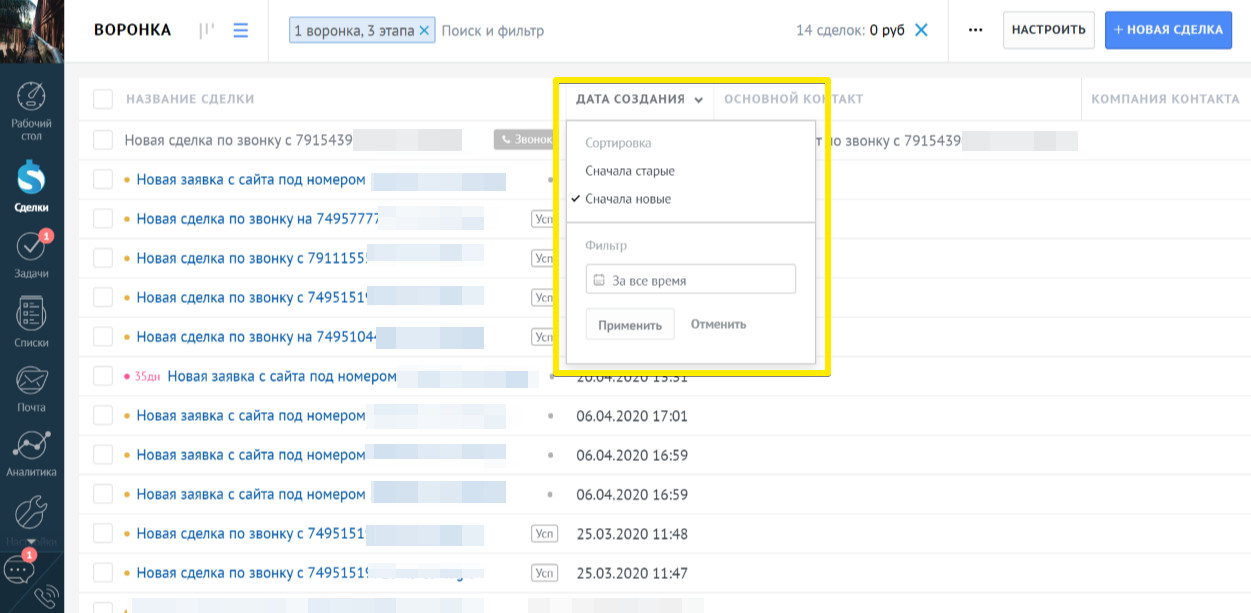1251x613 pixels.
Task: Click the Усп tag on the 74957777 deal
Action: 544,219
